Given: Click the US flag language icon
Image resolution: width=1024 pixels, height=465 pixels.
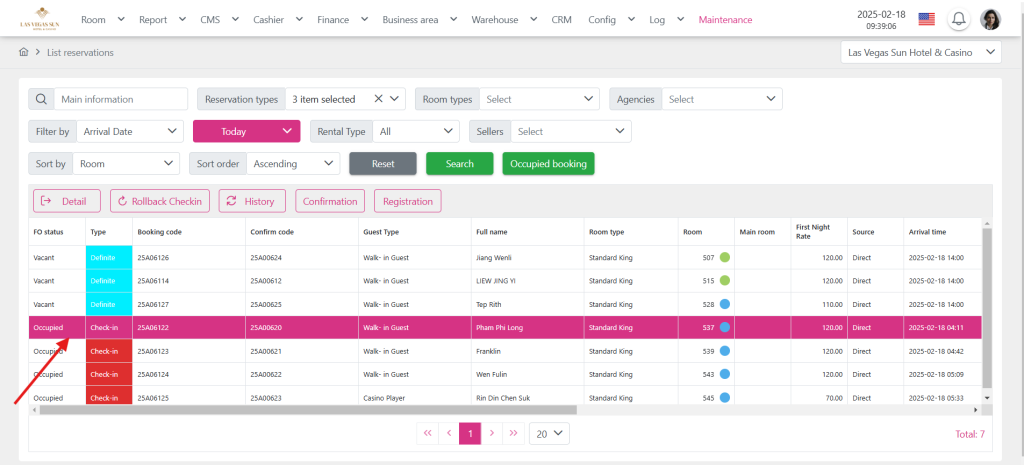Looking at the screenshot, I should tap(926, 19).
